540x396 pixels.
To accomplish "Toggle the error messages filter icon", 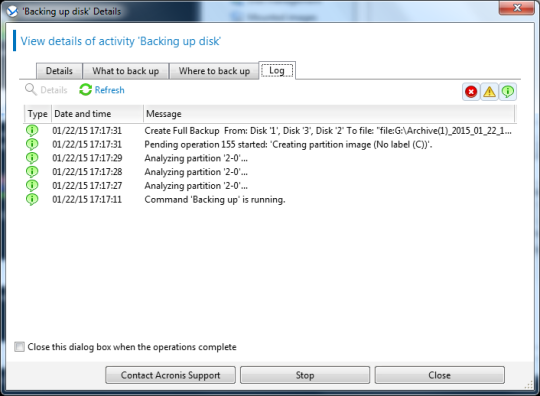I will 471,92.
